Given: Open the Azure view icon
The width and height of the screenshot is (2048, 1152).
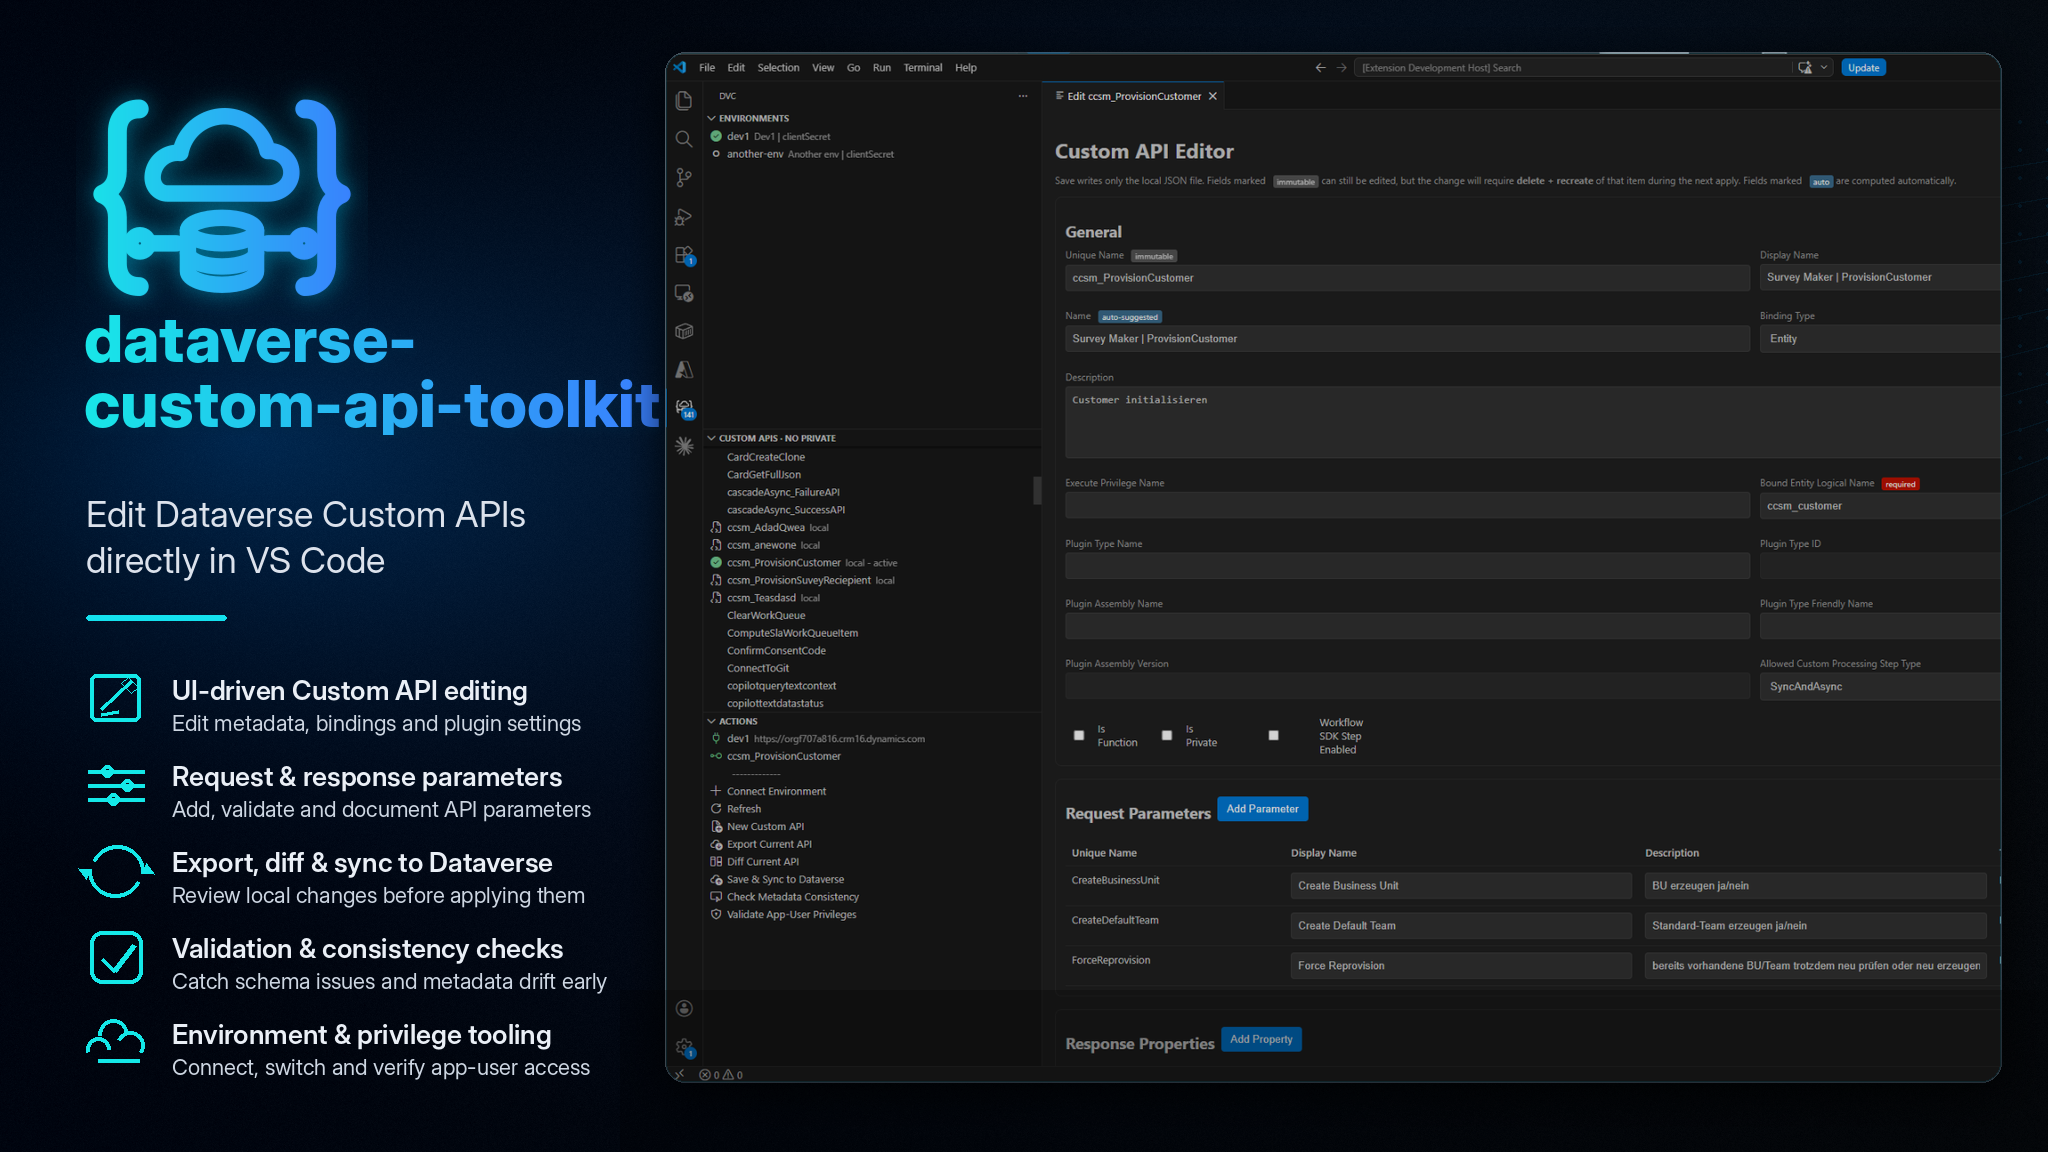Looking at the screenshot, I should click(684, 370).
